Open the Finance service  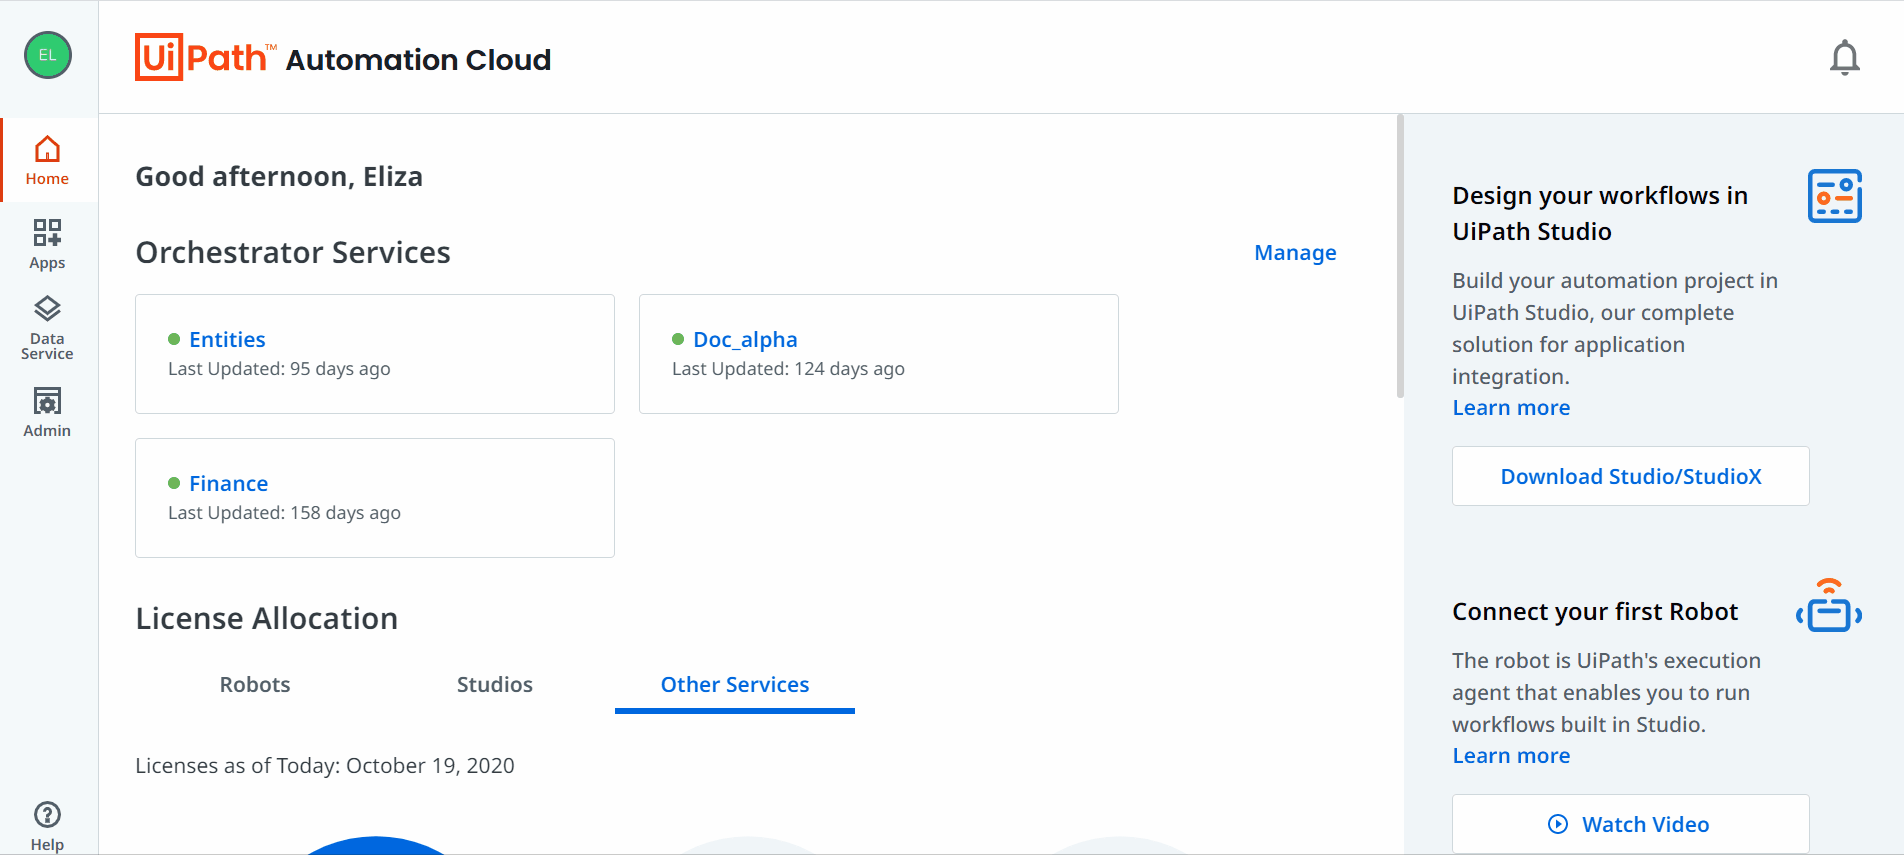[228, 484]
